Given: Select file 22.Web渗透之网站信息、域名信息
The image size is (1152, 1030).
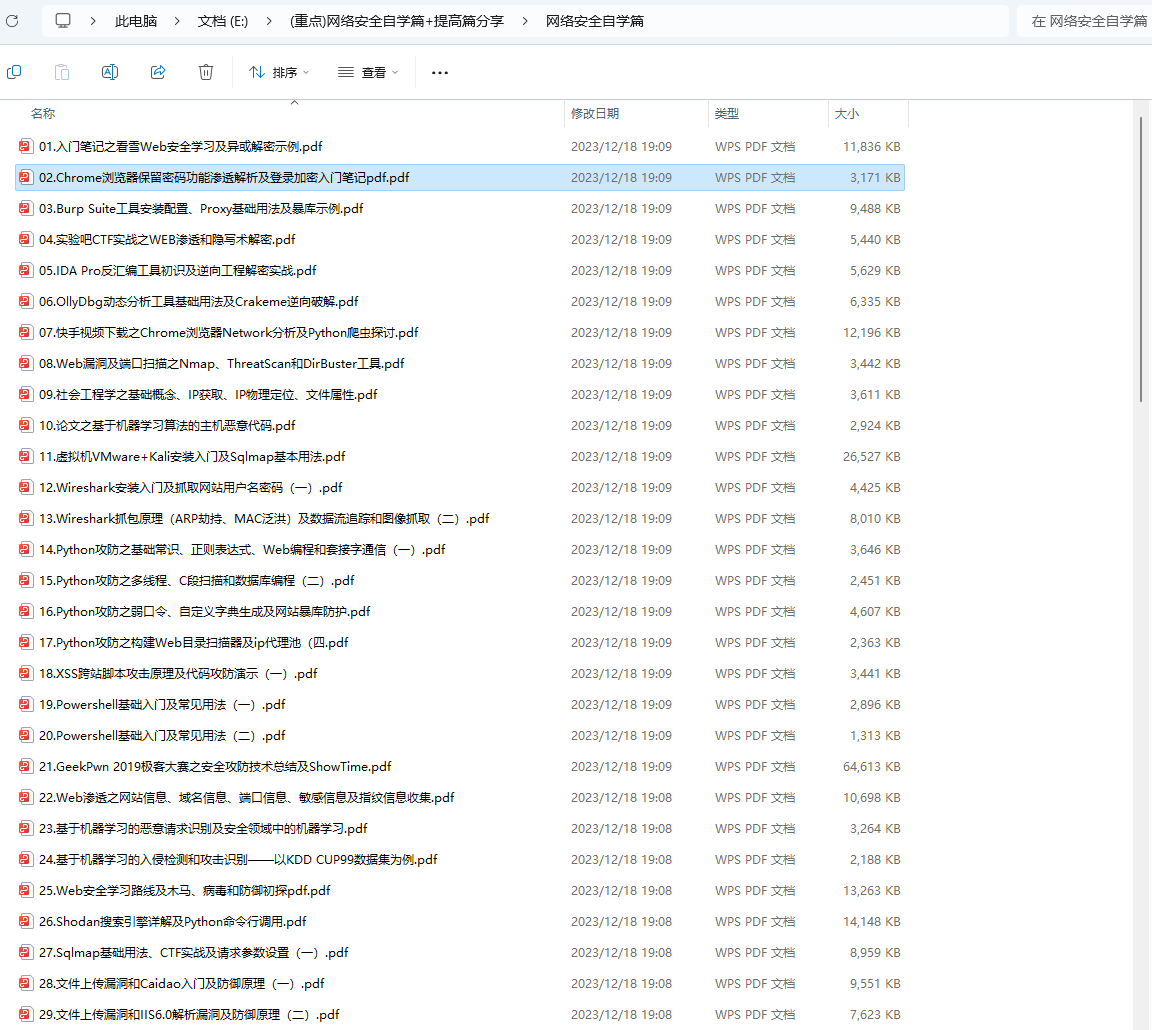Looking at the screenshot, I should click(x=460, y=798).
